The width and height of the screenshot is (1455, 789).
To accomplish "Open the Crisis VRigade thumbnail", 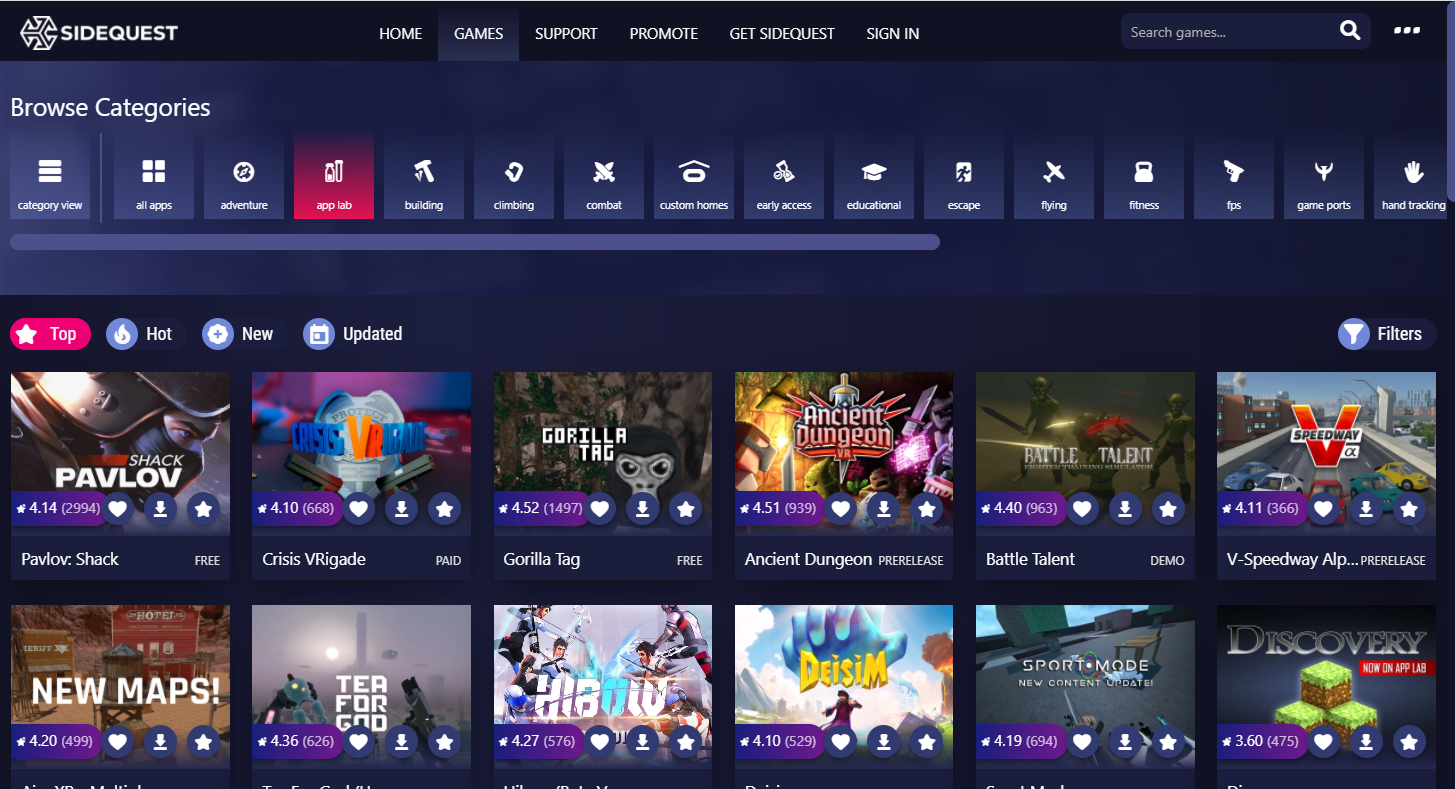I will 361,454.
